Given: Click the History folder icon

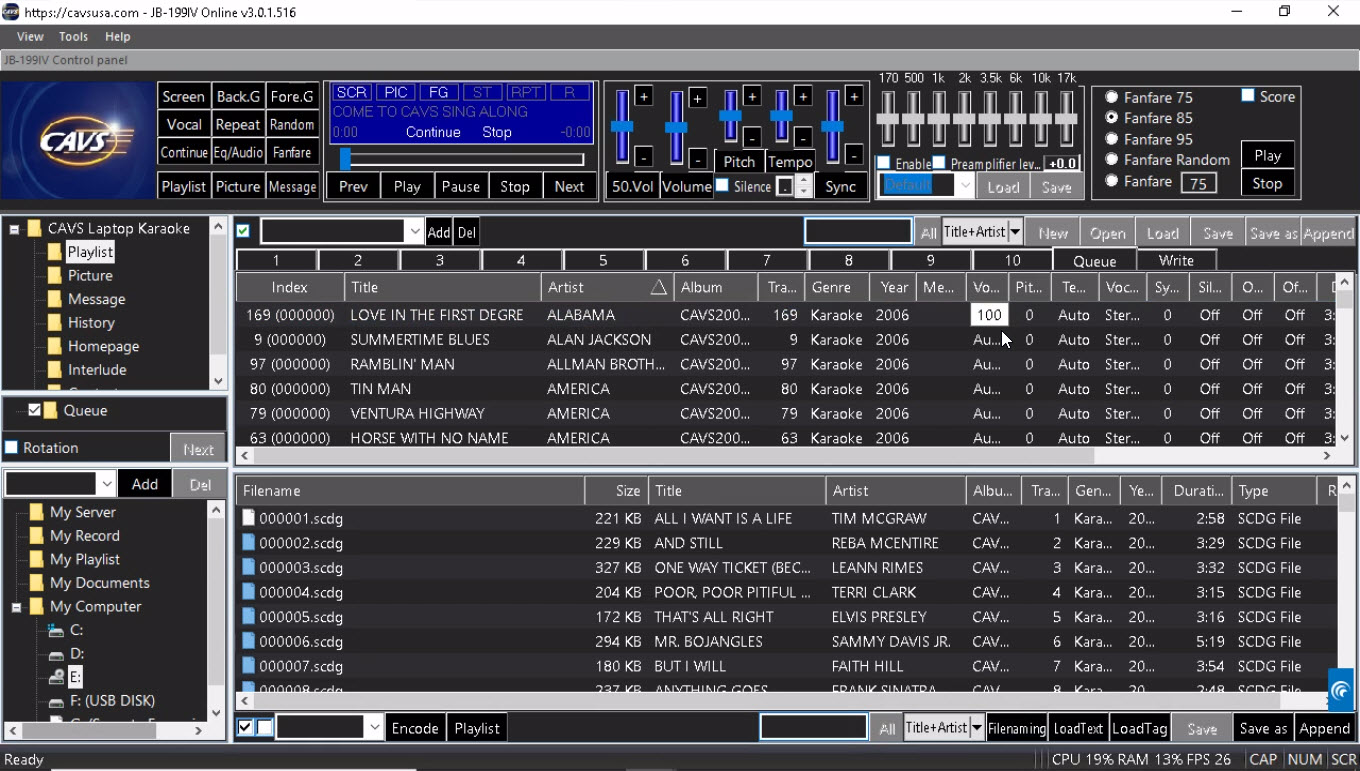Looking at the screenshot, I should (x=54, y=322).
